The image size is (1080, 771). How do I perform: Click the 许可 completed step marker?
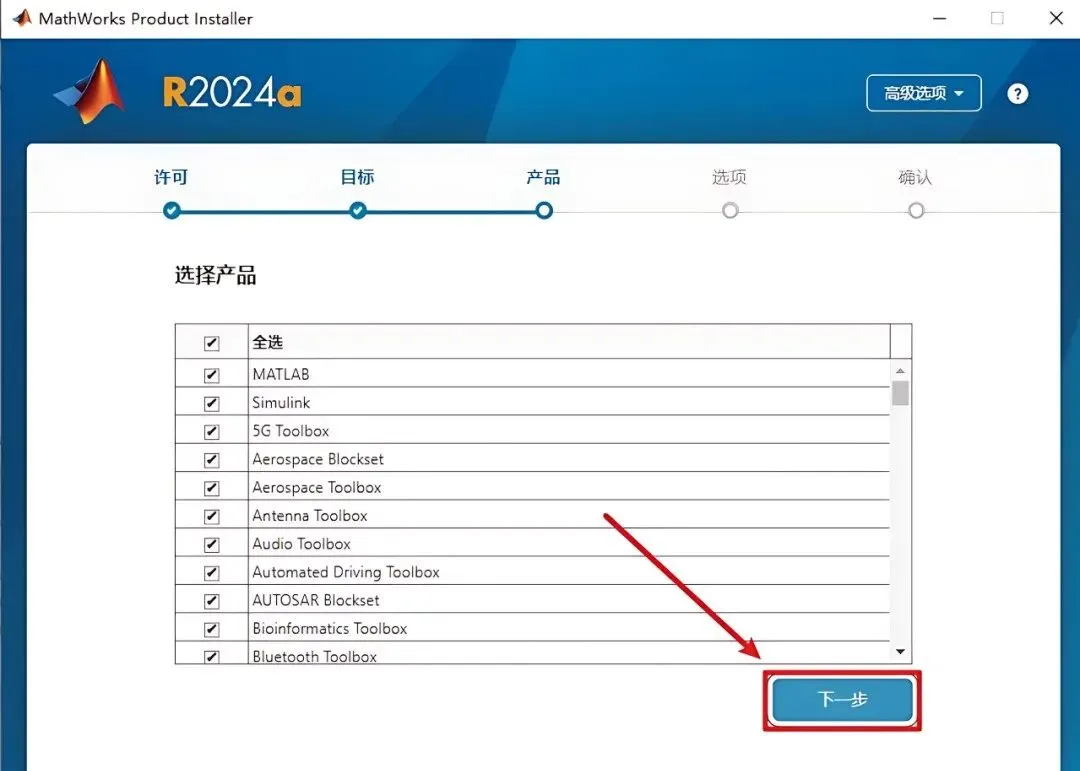point(172,210)
